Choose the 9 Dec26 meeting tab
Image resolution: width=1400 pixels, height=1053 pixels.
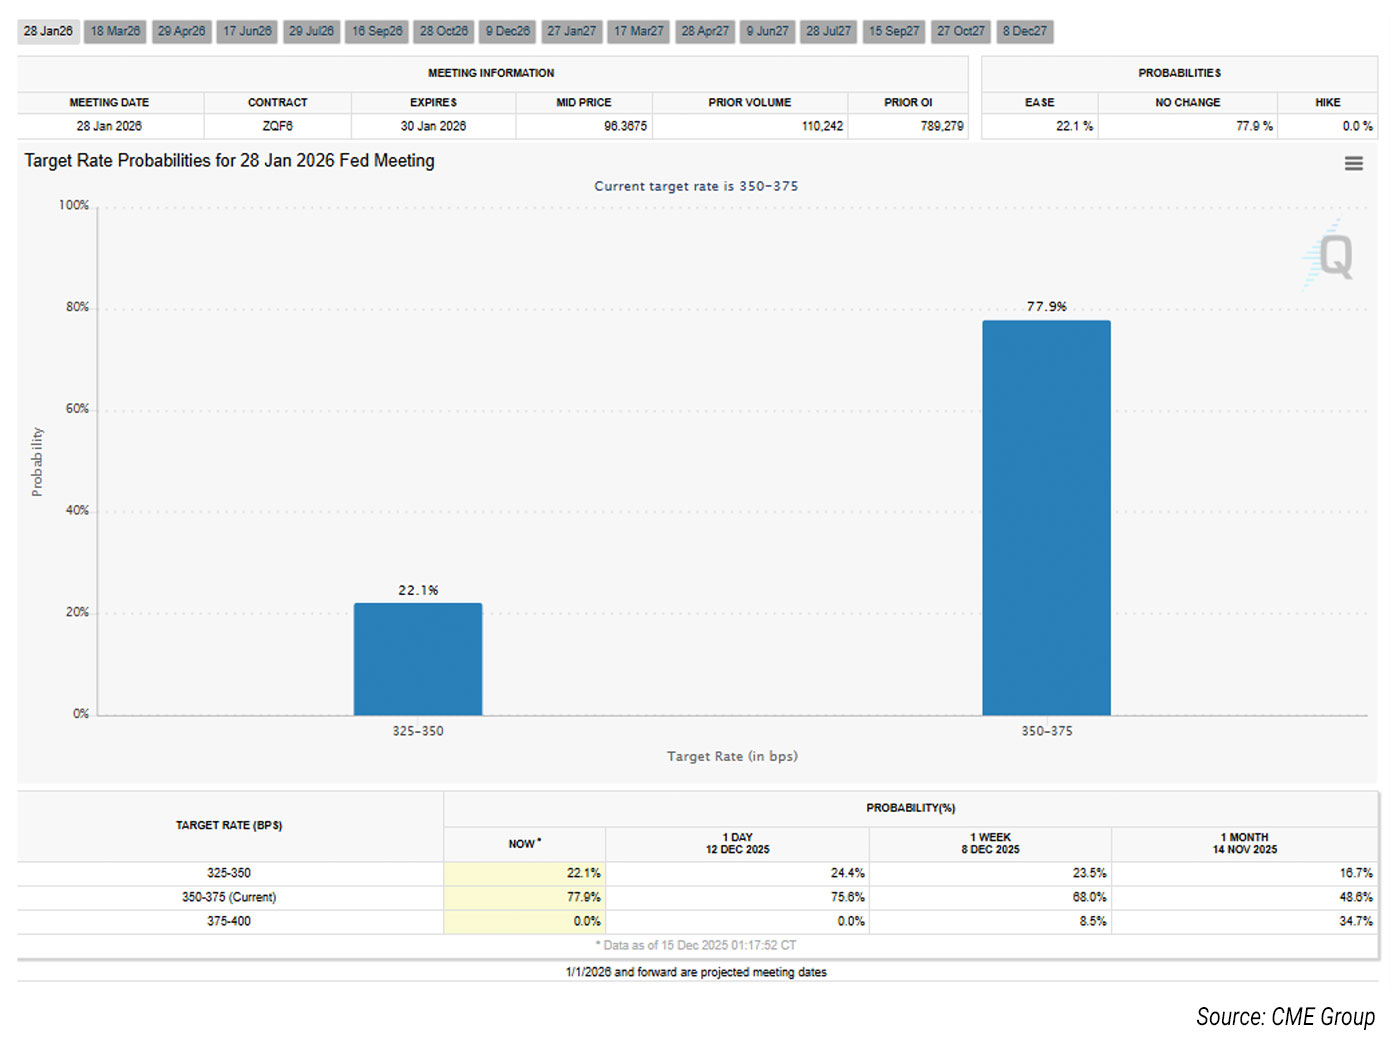[508, 31]
